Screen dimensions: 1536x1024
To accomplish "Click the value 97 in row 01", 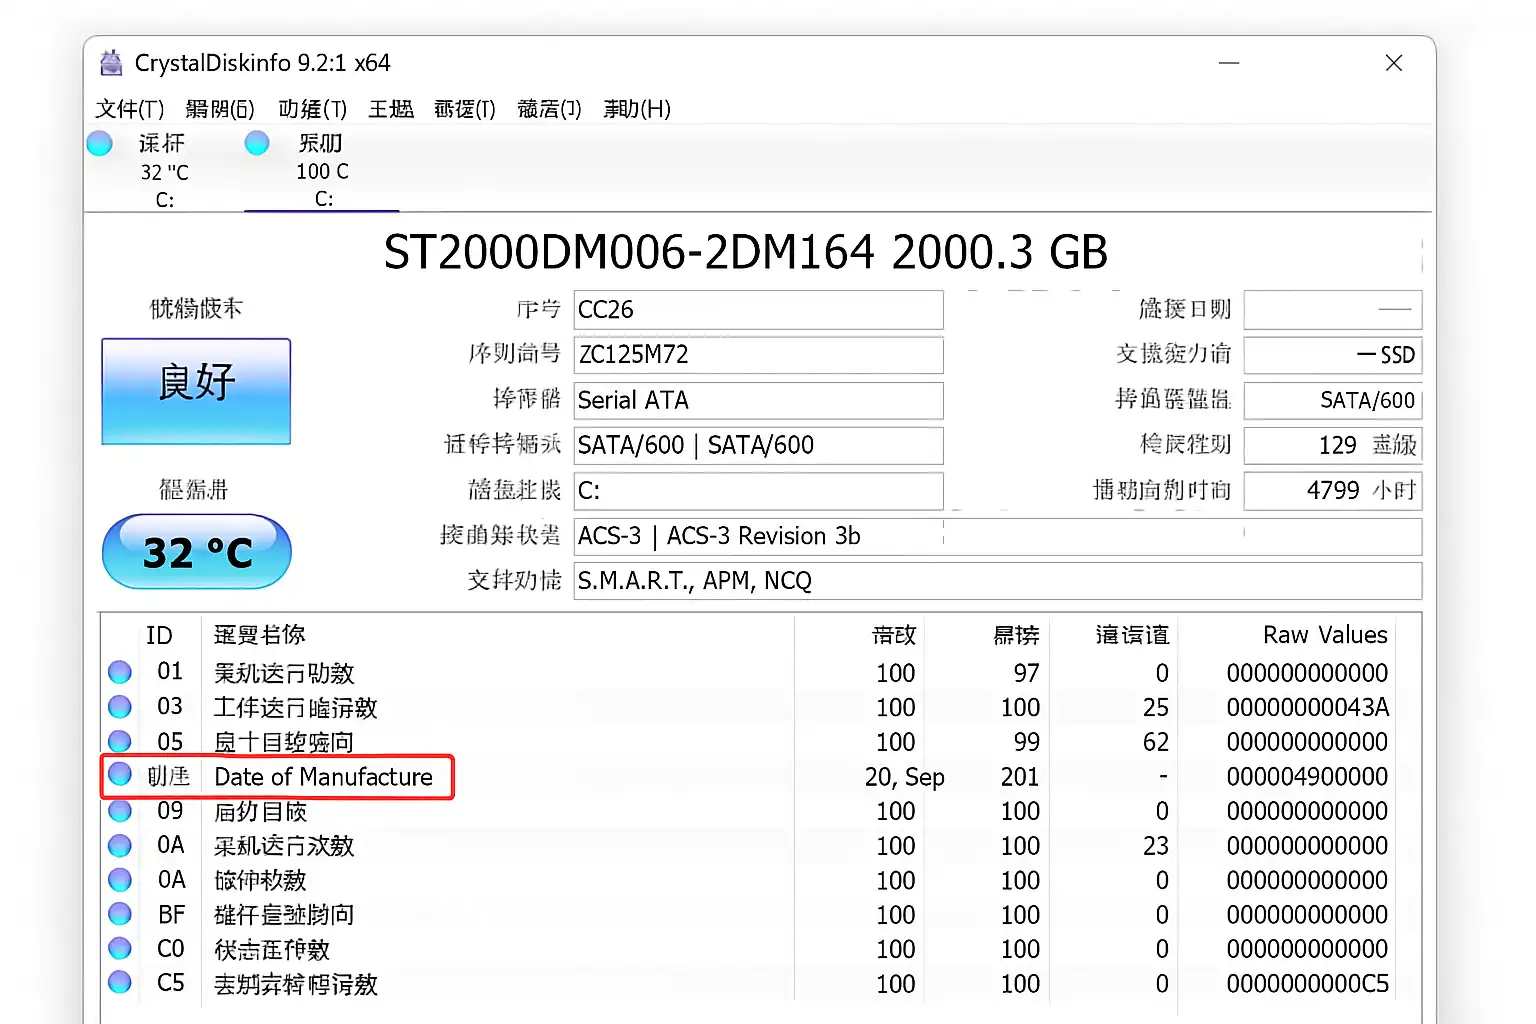I will 1027,673.
